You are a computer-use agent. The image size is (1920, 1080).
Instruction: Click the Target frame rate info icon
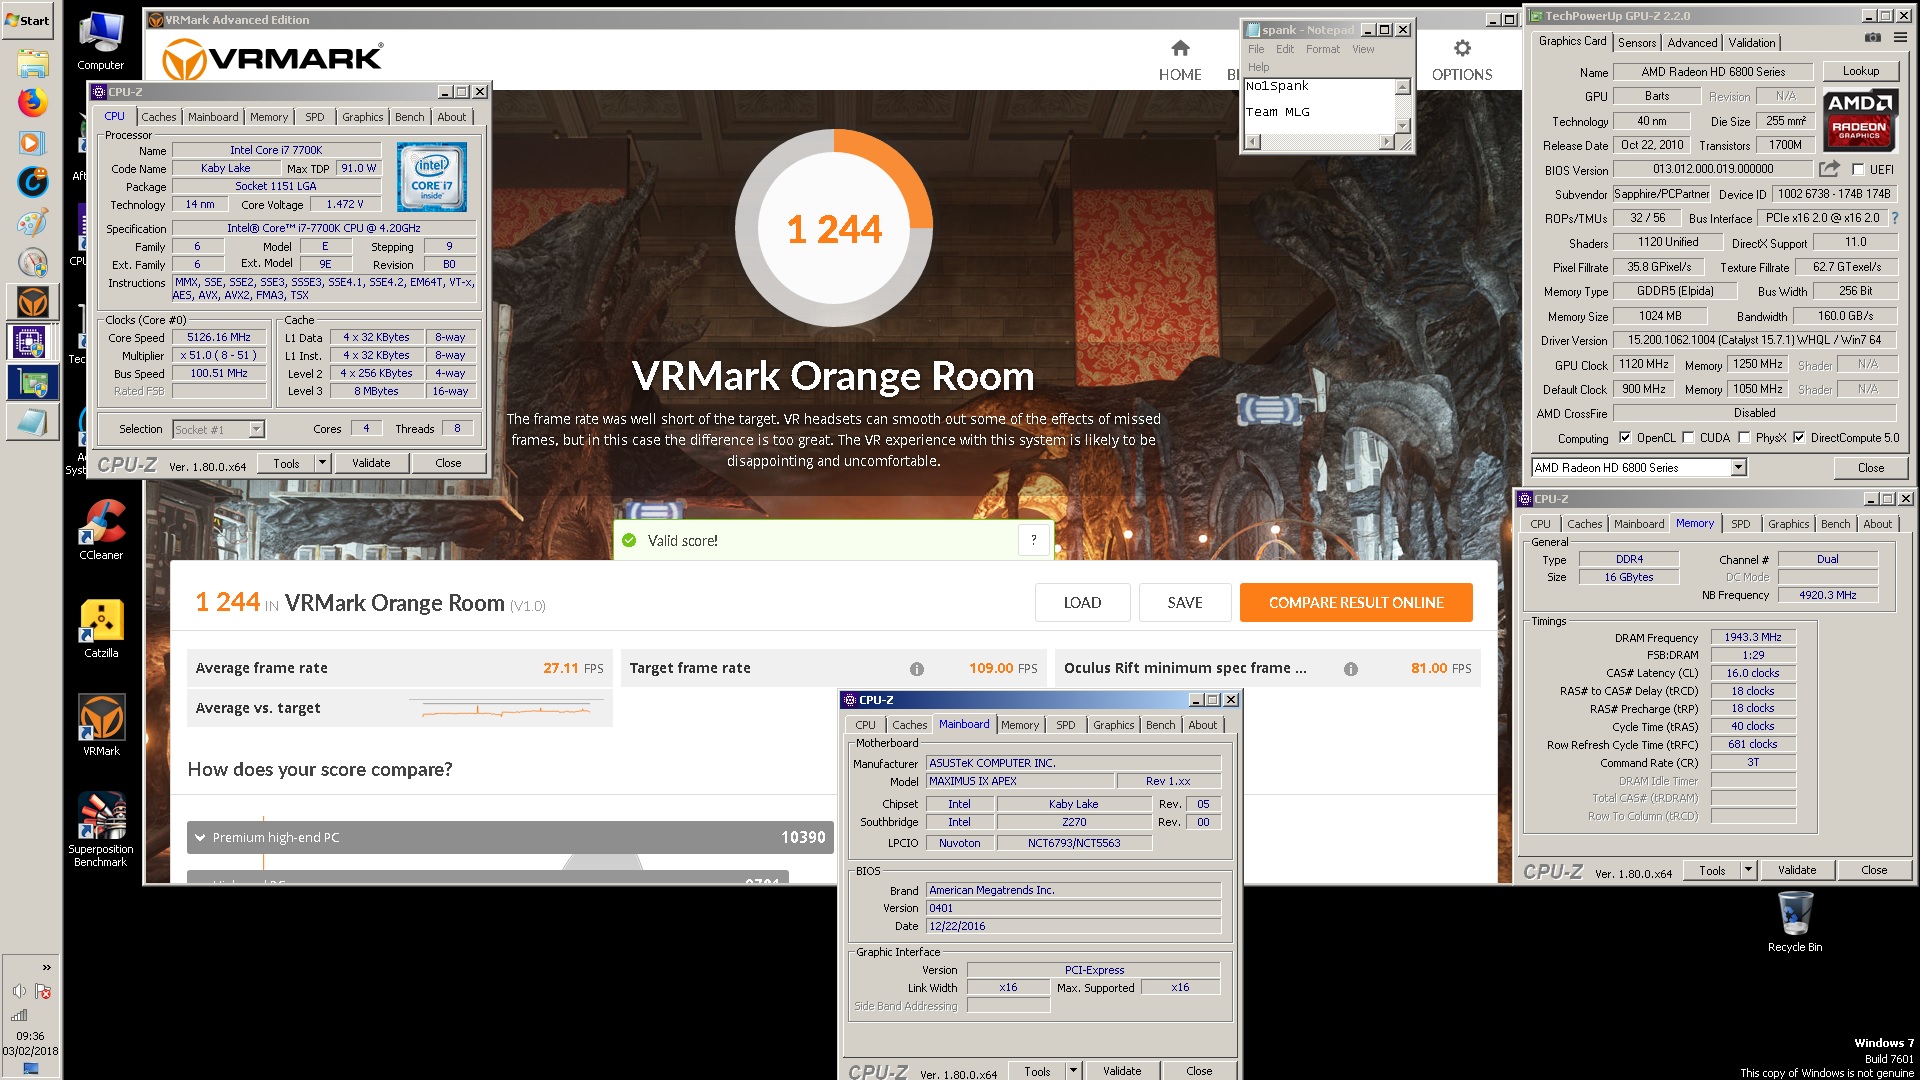(x=917, y=669)
